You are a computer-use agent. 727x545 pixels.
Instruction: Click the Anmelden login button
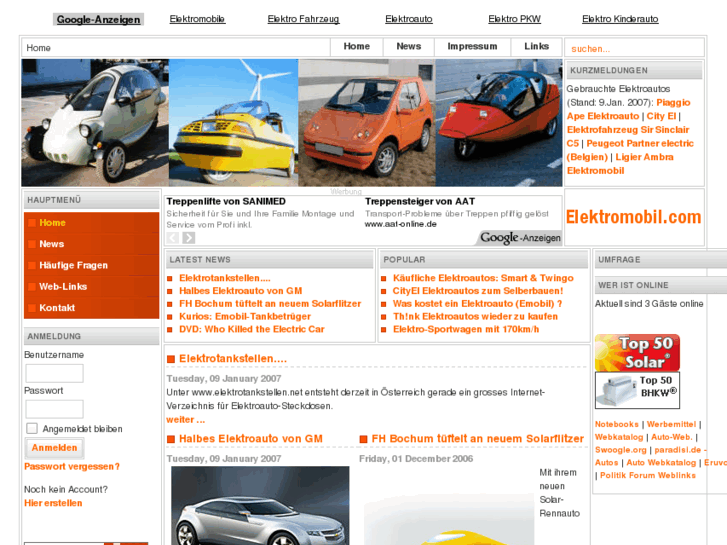[x=54, y=448]
